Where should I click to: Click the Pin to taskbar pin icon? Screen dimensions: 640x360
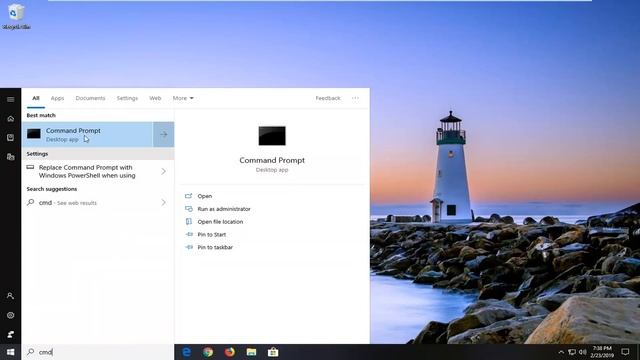(189, 247)
